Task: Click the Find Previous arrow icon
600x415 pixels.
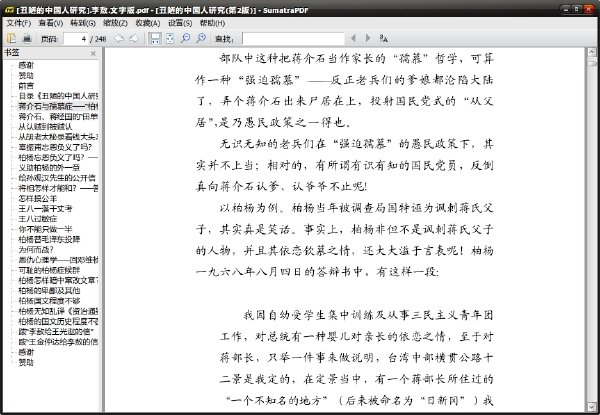Action: (x=353, y=38)
